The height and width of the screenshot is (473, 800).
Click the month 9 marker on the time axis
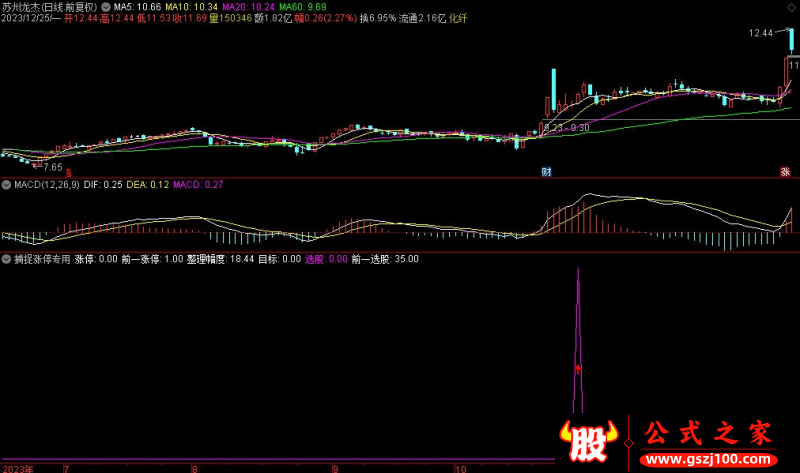coord(335,469)
